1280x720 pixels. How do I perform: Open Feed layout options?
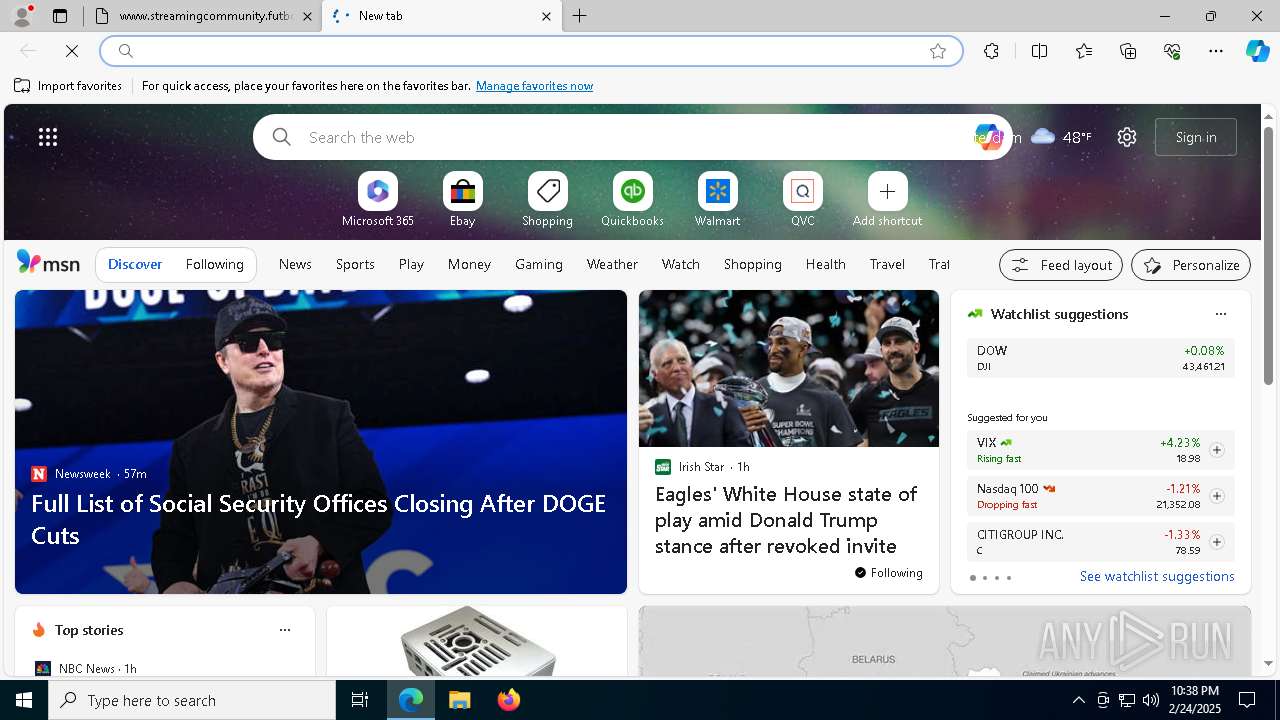click(1061, 265)
